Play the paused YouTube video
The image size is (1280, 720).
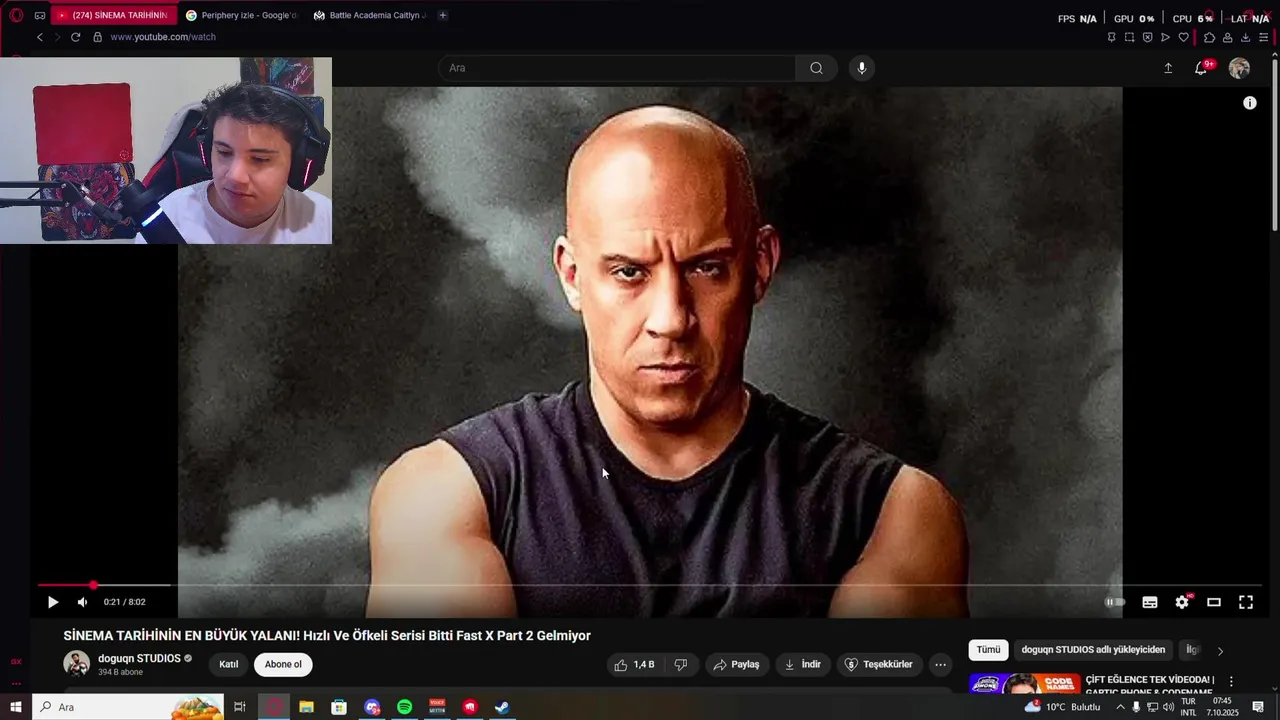click(53, 602)
